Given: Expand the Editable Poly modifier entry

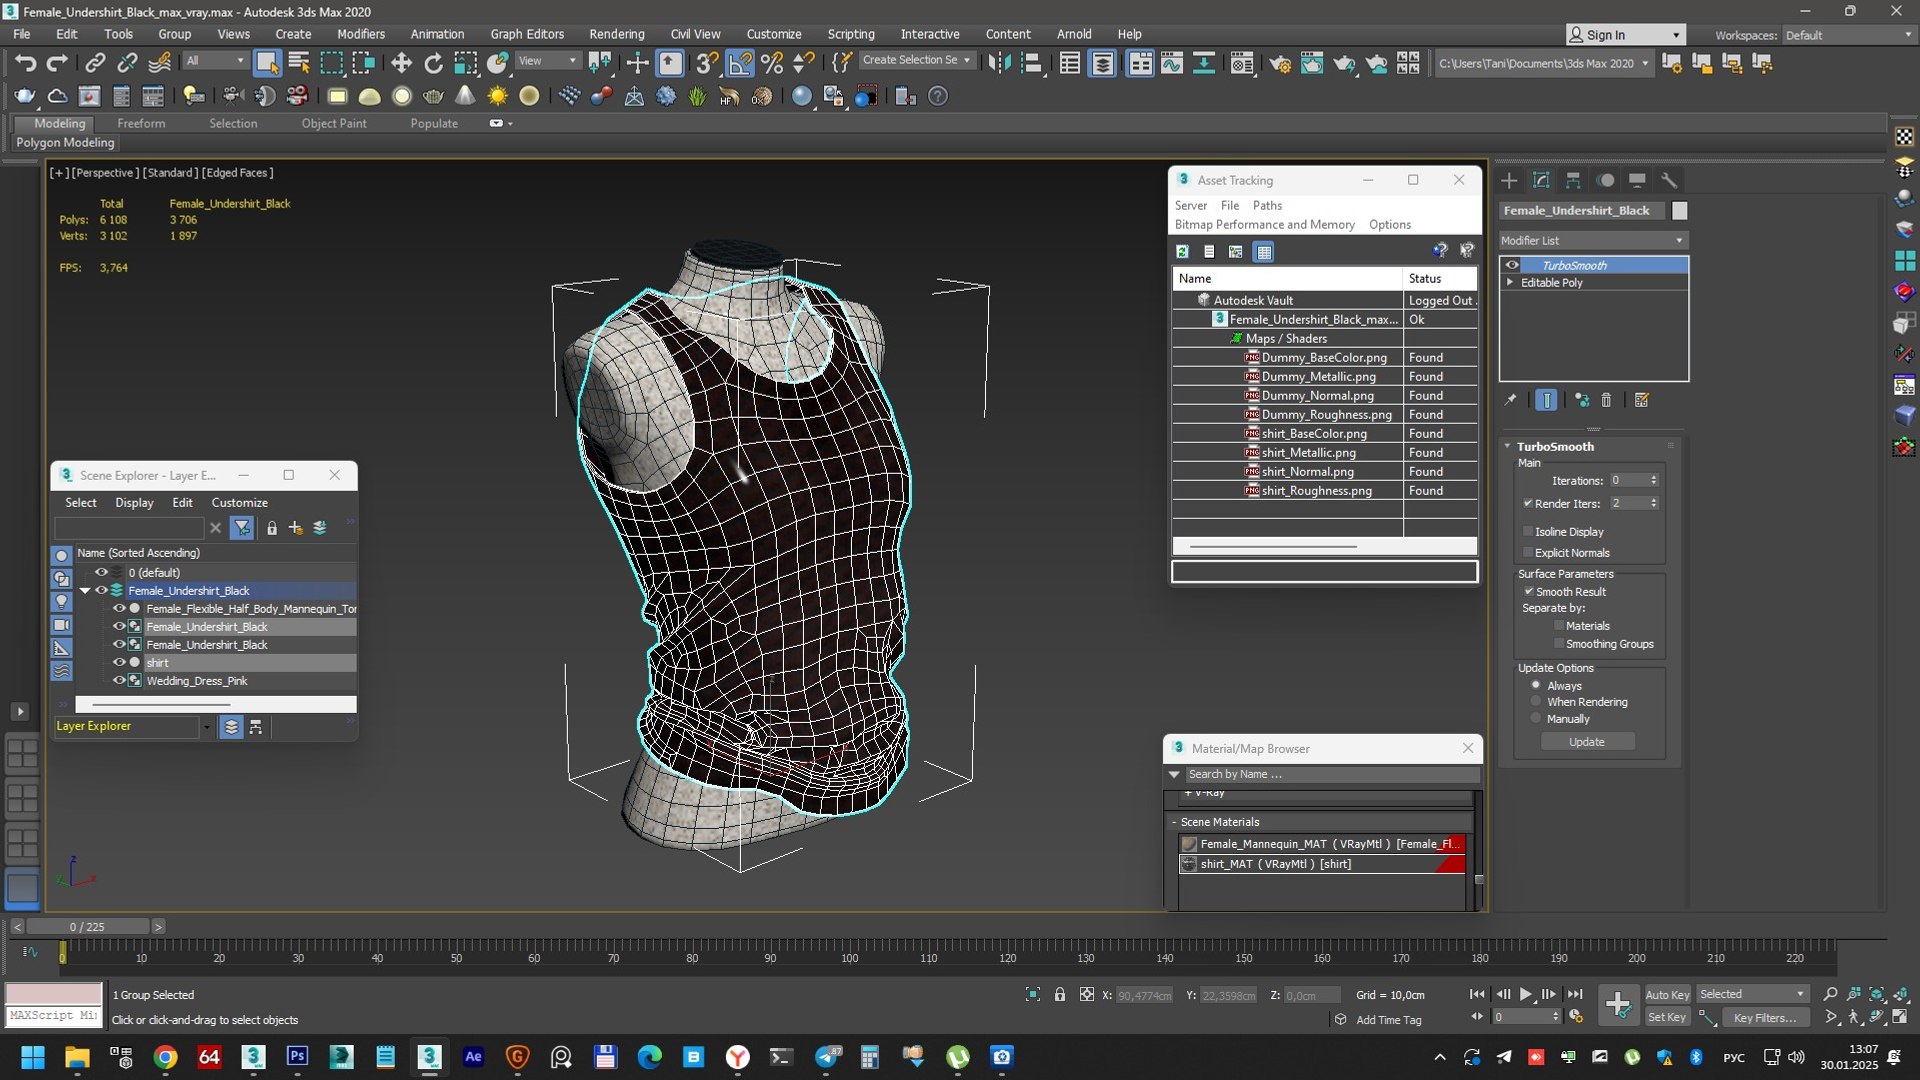Looking at the screenshot, I should click(1510, 282).
